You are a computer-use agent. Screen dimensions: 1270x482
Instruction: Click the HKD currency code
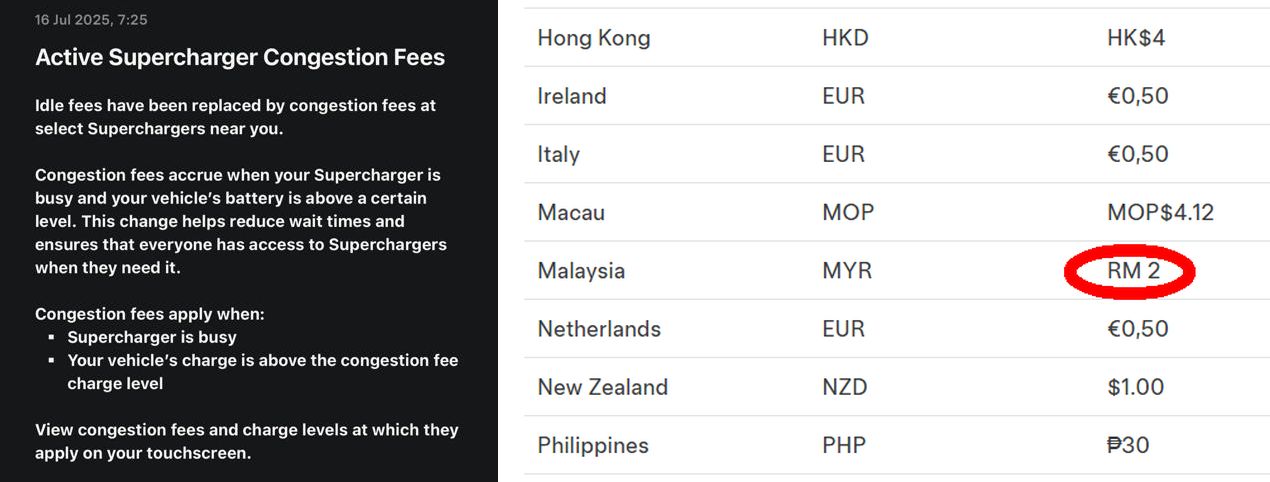coord(845,38)
